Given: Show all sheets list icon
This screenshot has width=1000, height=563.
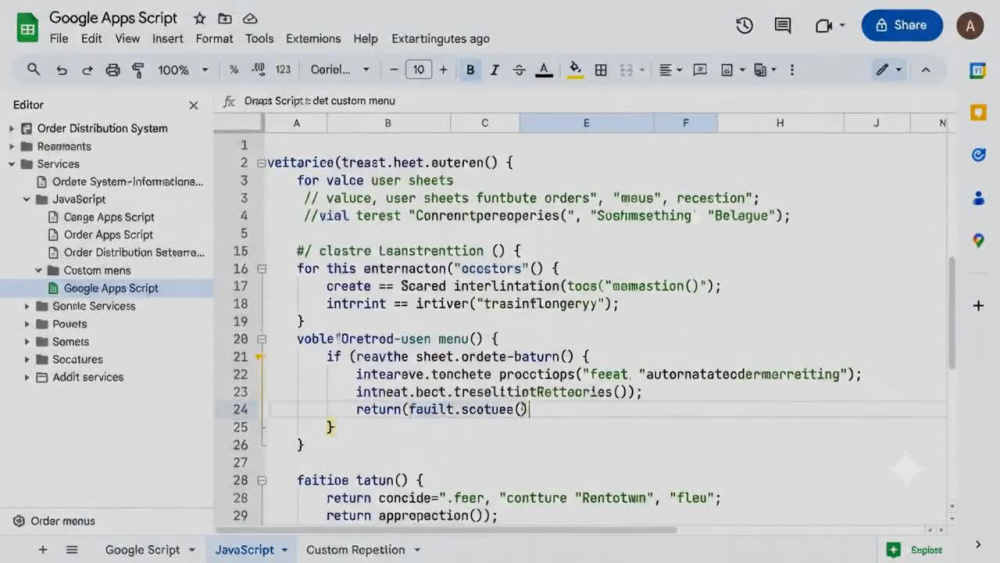Looking at the screenshot, I should [x=72, y=550].
